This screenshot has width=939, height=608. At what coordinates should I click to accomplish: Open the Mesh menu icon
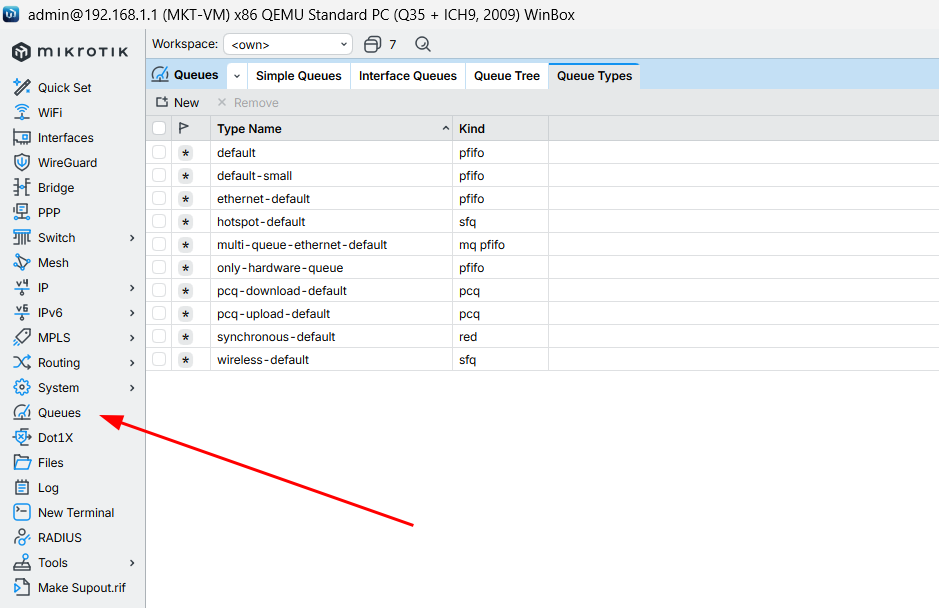[x=22, y=262]
